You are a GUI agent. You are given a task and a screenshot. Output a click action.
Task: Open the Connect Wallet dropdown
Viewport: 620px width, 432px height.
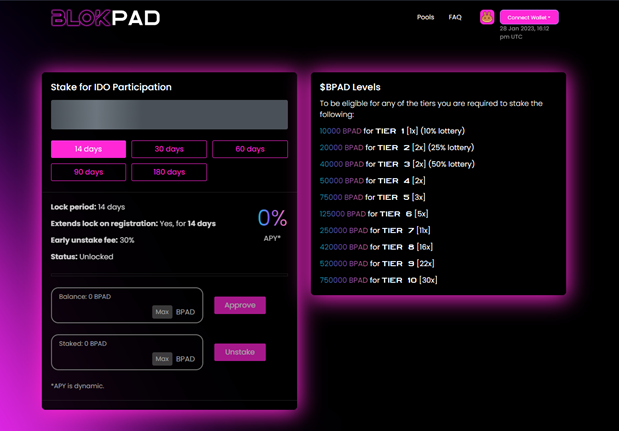coord(529,17)
